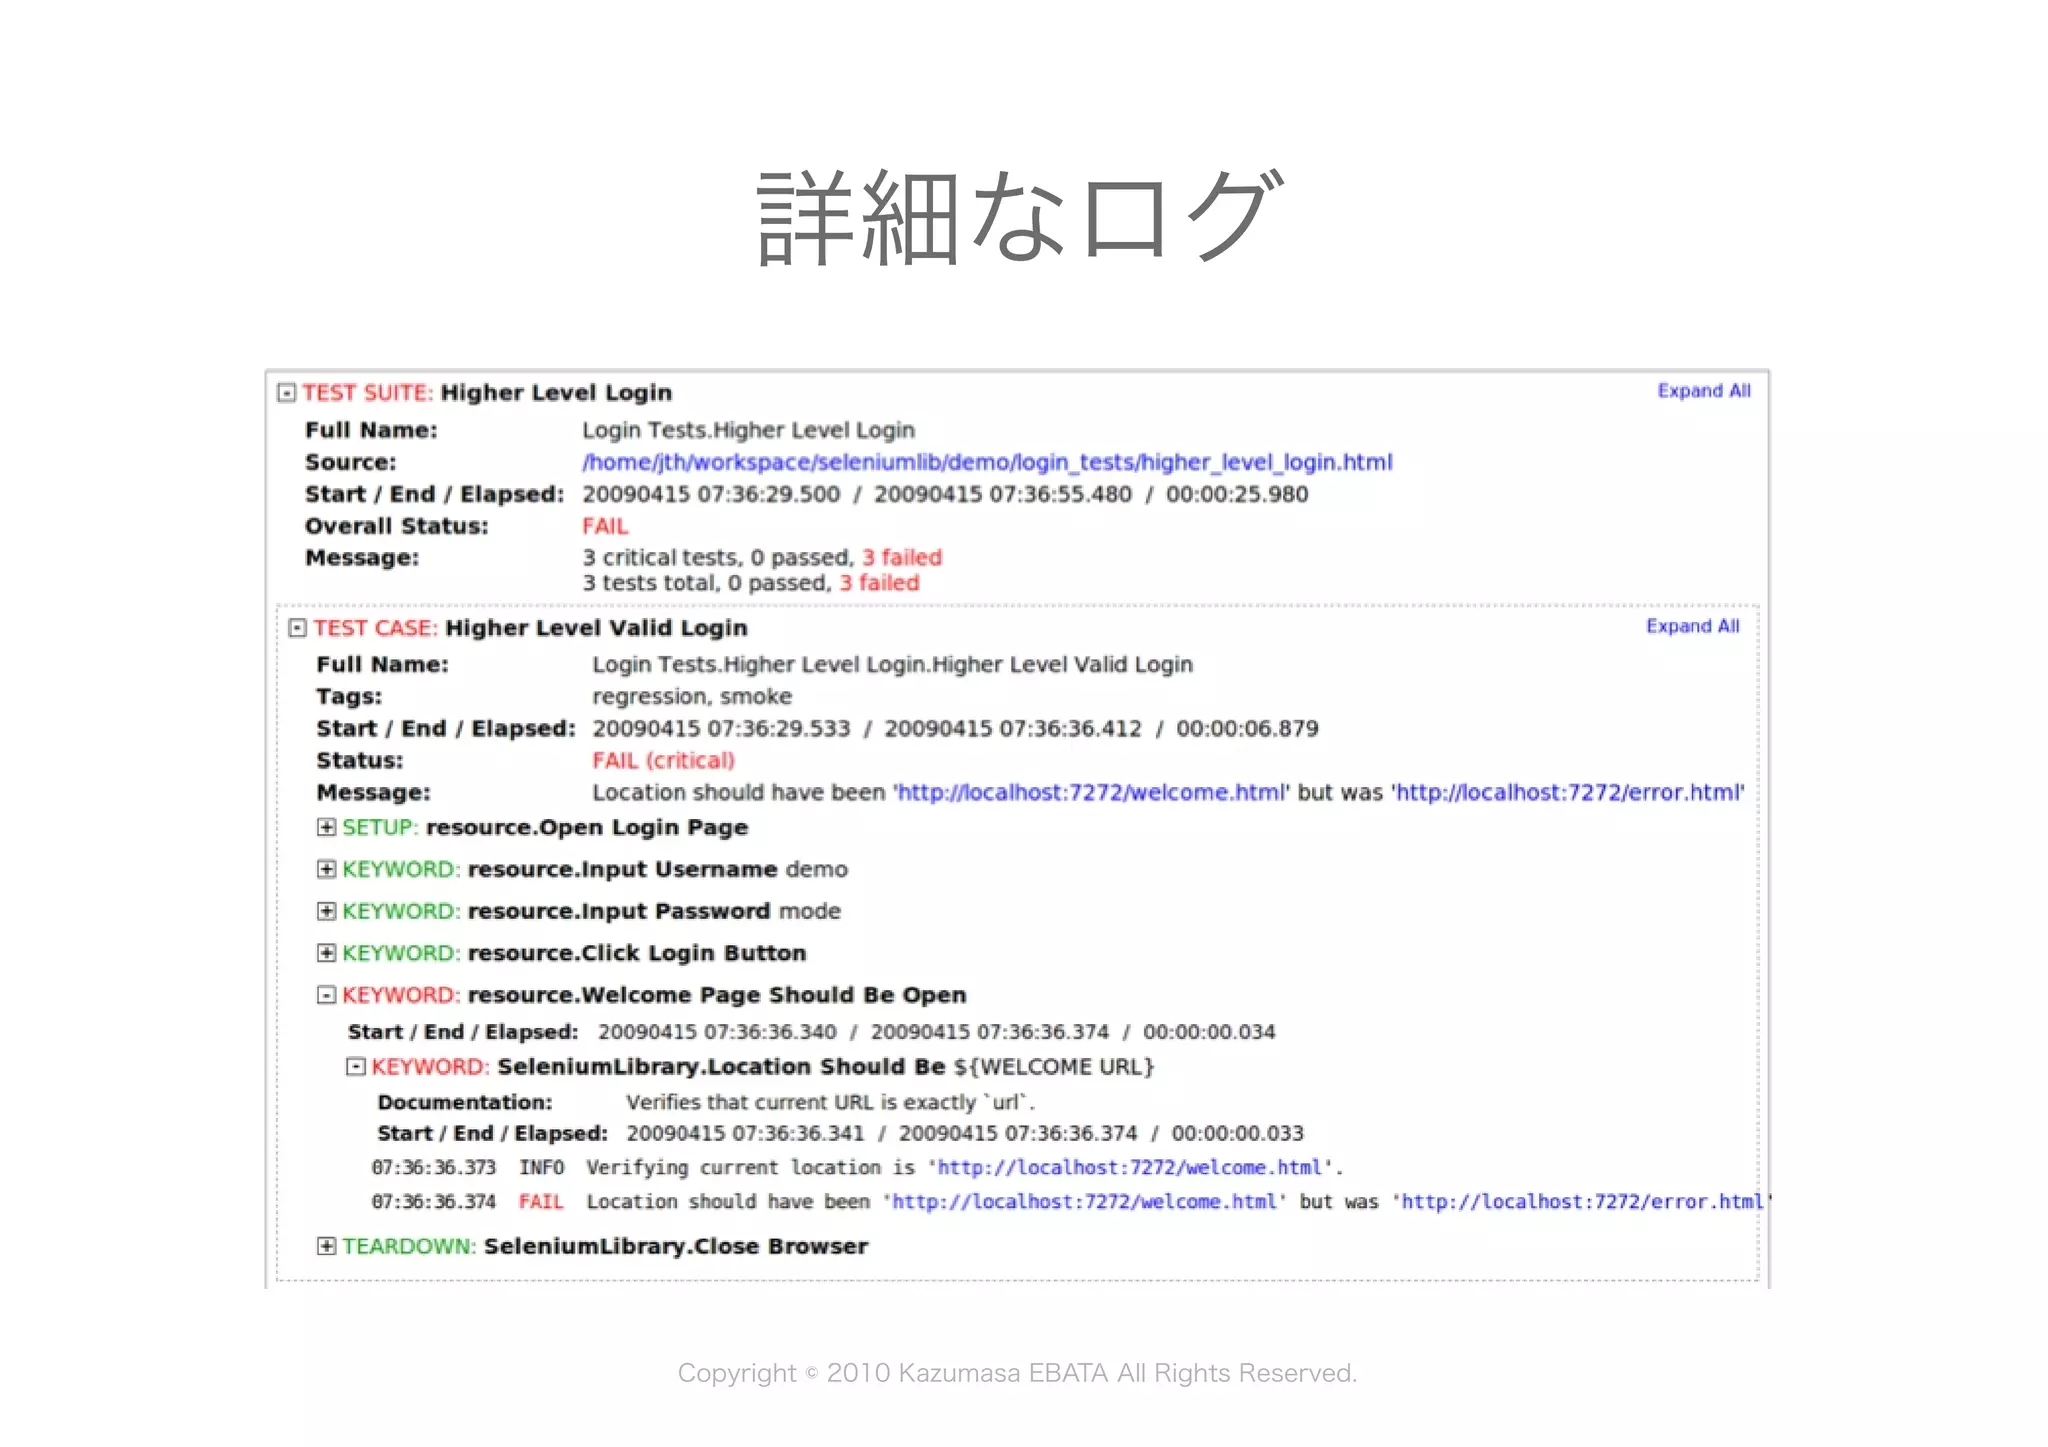Click the resource.Input Username keyword name

[622, 870]
